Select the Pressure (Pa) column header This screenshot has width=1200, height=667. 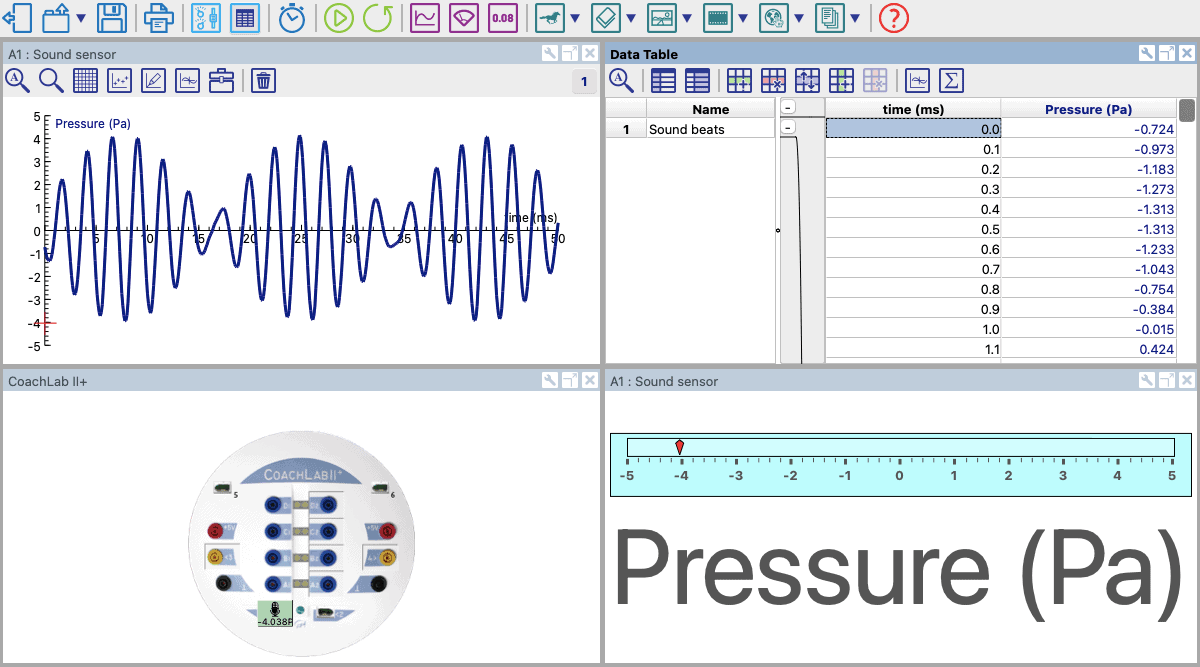1088,109
